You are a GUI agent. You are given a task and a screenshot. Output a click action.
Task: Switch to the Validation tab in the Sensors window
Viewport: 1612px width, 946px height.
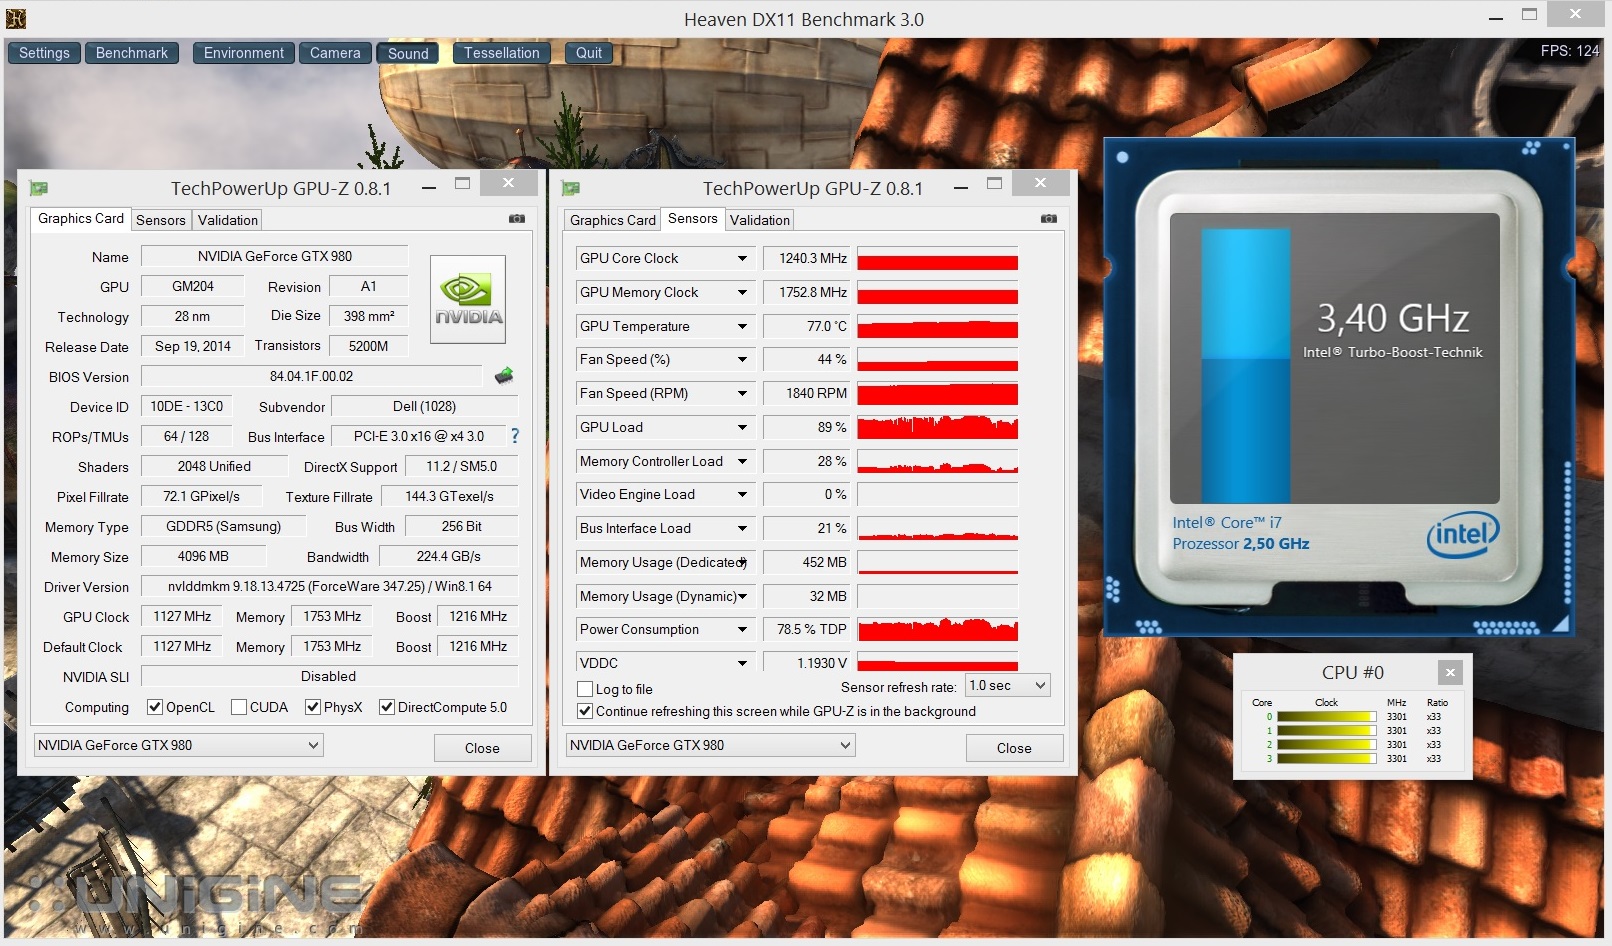coord(760,220)
